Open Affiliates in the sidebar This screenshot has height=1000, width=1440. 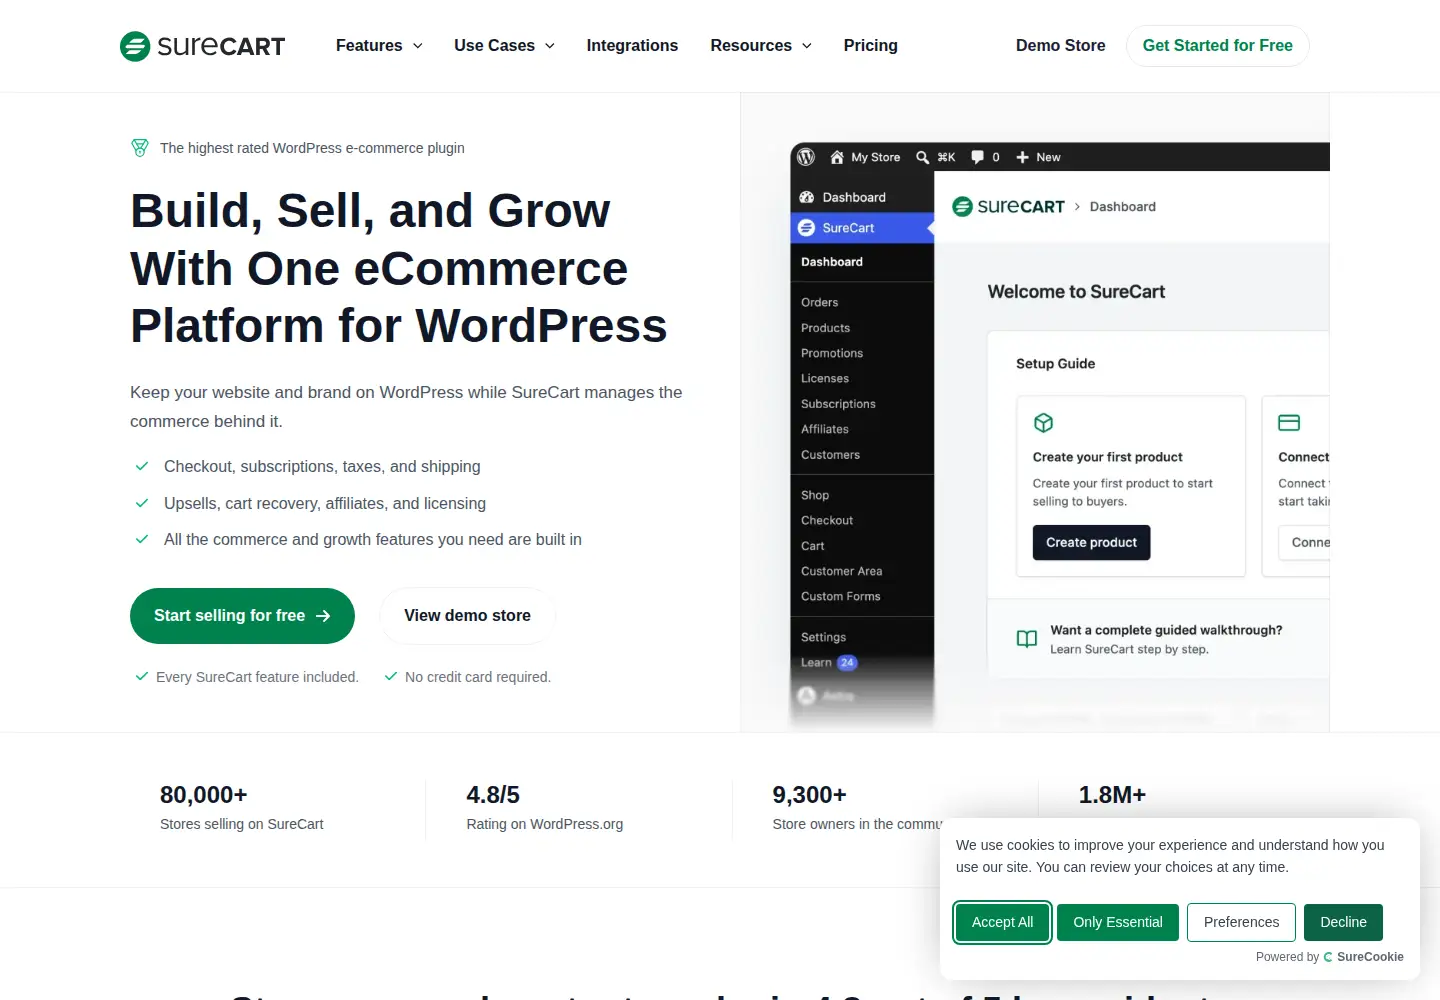pos(825,429)
